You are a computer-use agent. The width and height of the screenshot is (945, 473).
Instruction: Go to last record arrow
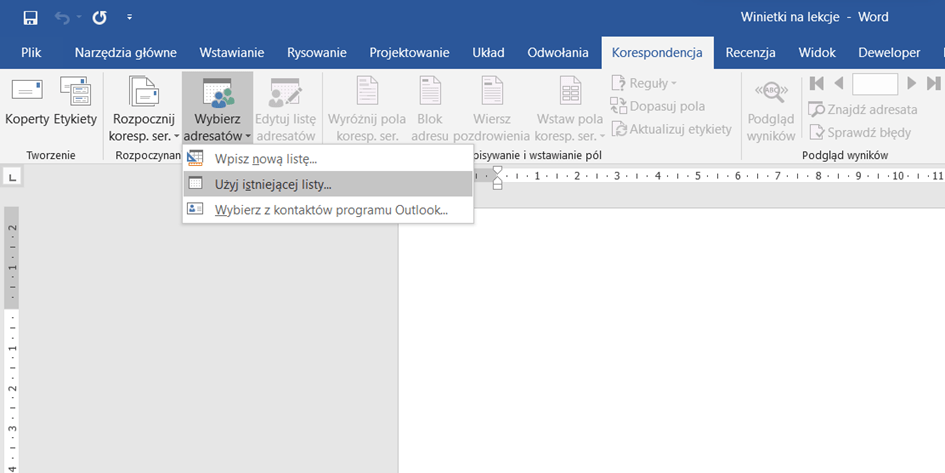tap(933, 84)
